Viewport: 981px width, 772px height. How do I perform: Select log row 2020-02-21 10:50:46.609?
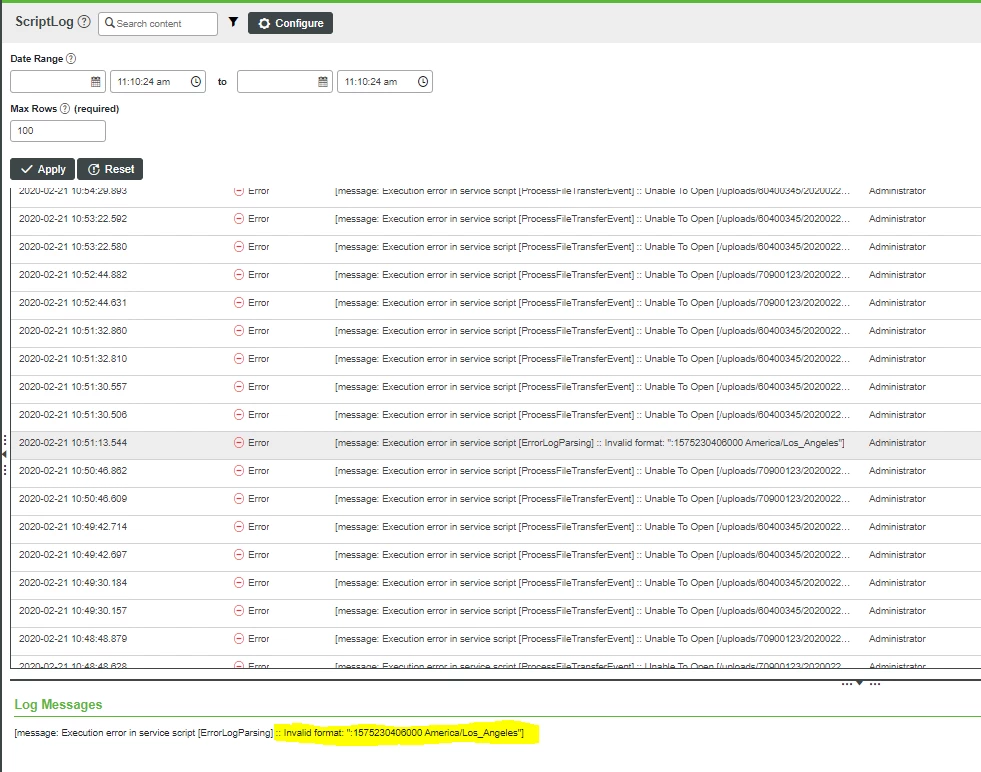tap(496, 499)
